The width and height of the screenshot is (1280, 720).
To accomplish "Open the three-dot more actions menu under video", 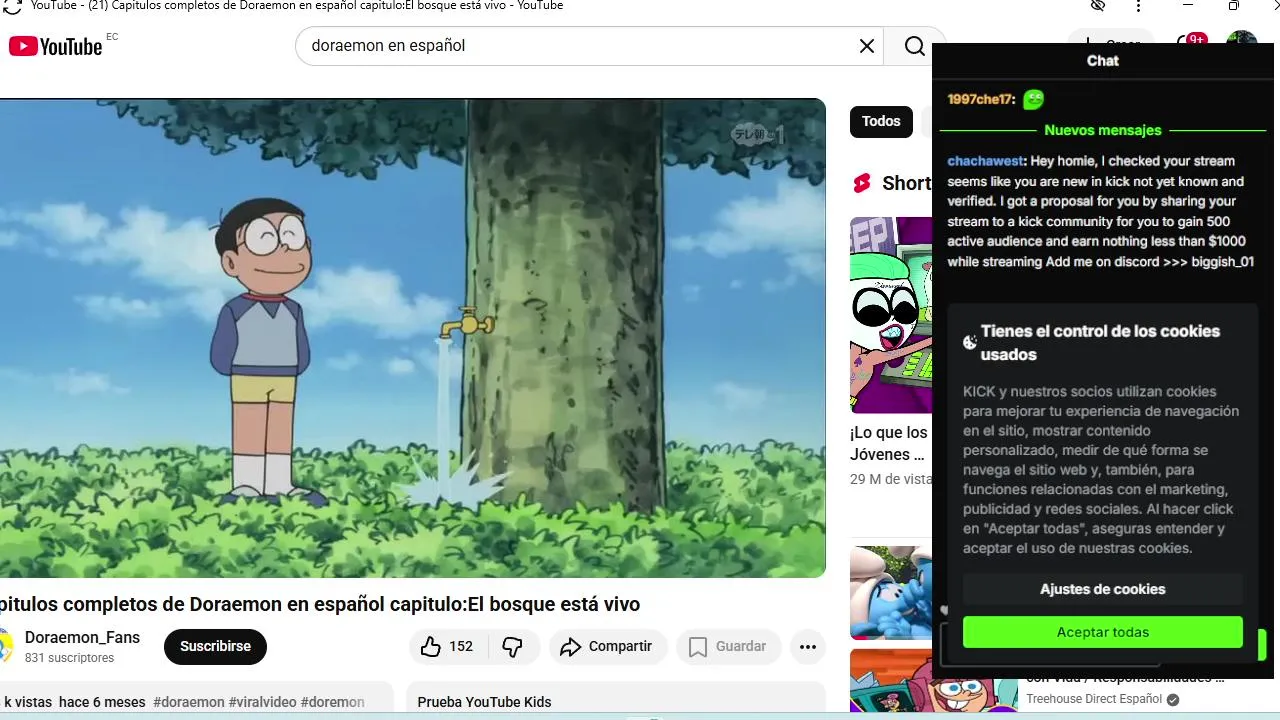I will pyautogui.click(x=808, y=647).
